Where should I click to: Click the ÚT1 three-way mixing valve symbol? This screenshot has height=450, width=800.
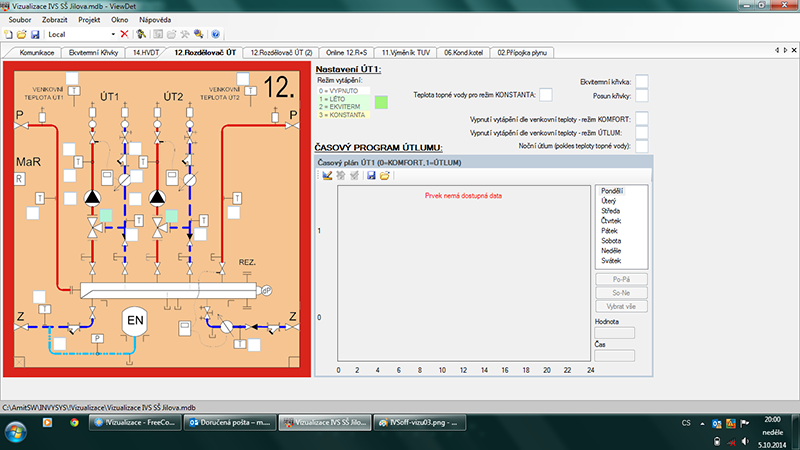tap(92, 227)
